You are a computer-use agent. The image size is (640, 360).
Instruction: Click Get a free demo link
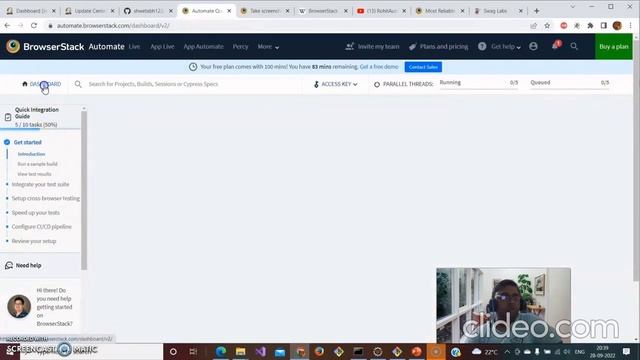pyautogui.click(x=379, y=67)
